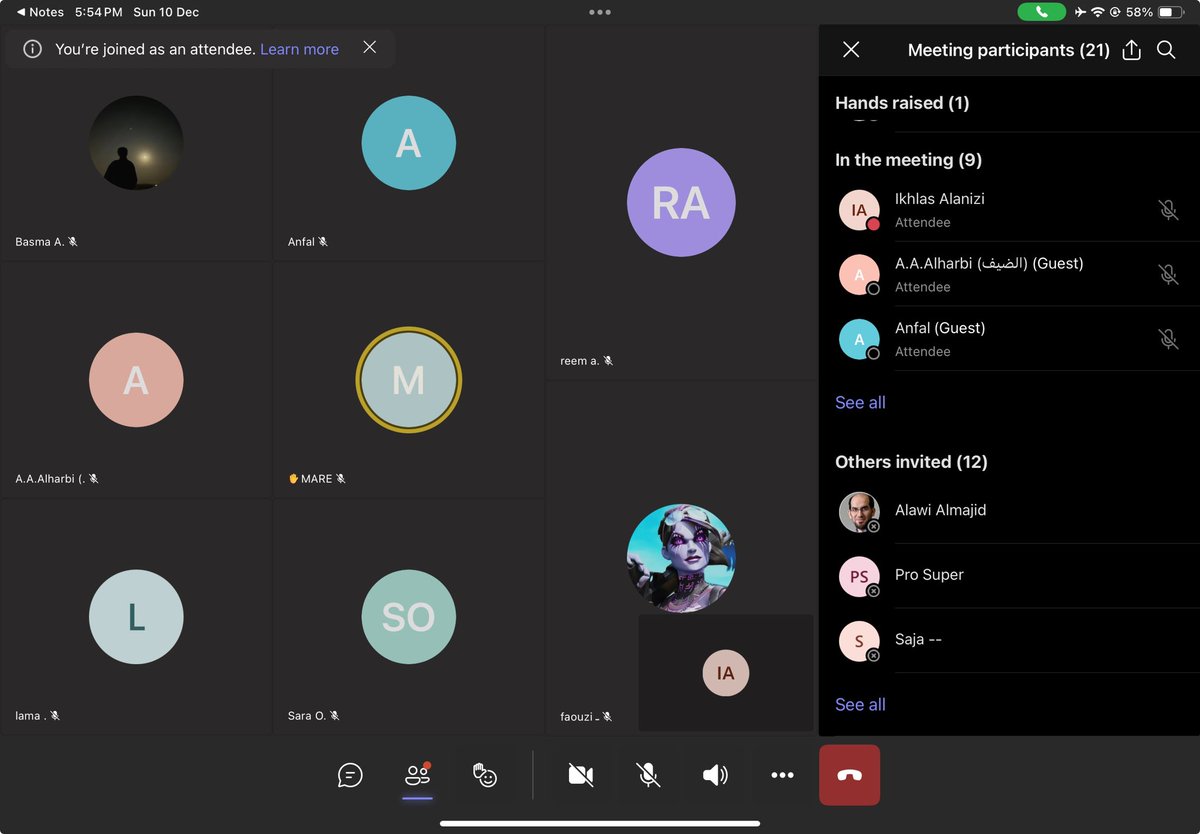Open the meeting chat icon

pyautogui.click(x=350, y=775)
